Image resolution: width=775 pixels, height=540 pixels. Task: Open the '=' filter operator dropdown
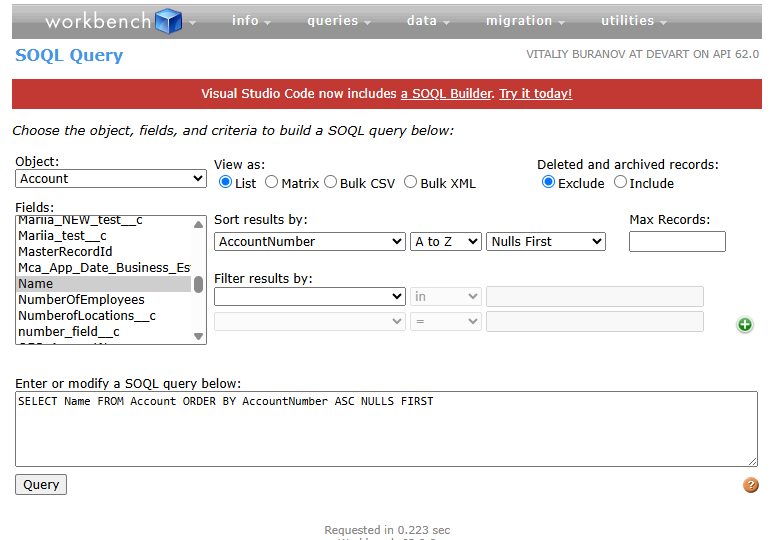tap(446, 322)
